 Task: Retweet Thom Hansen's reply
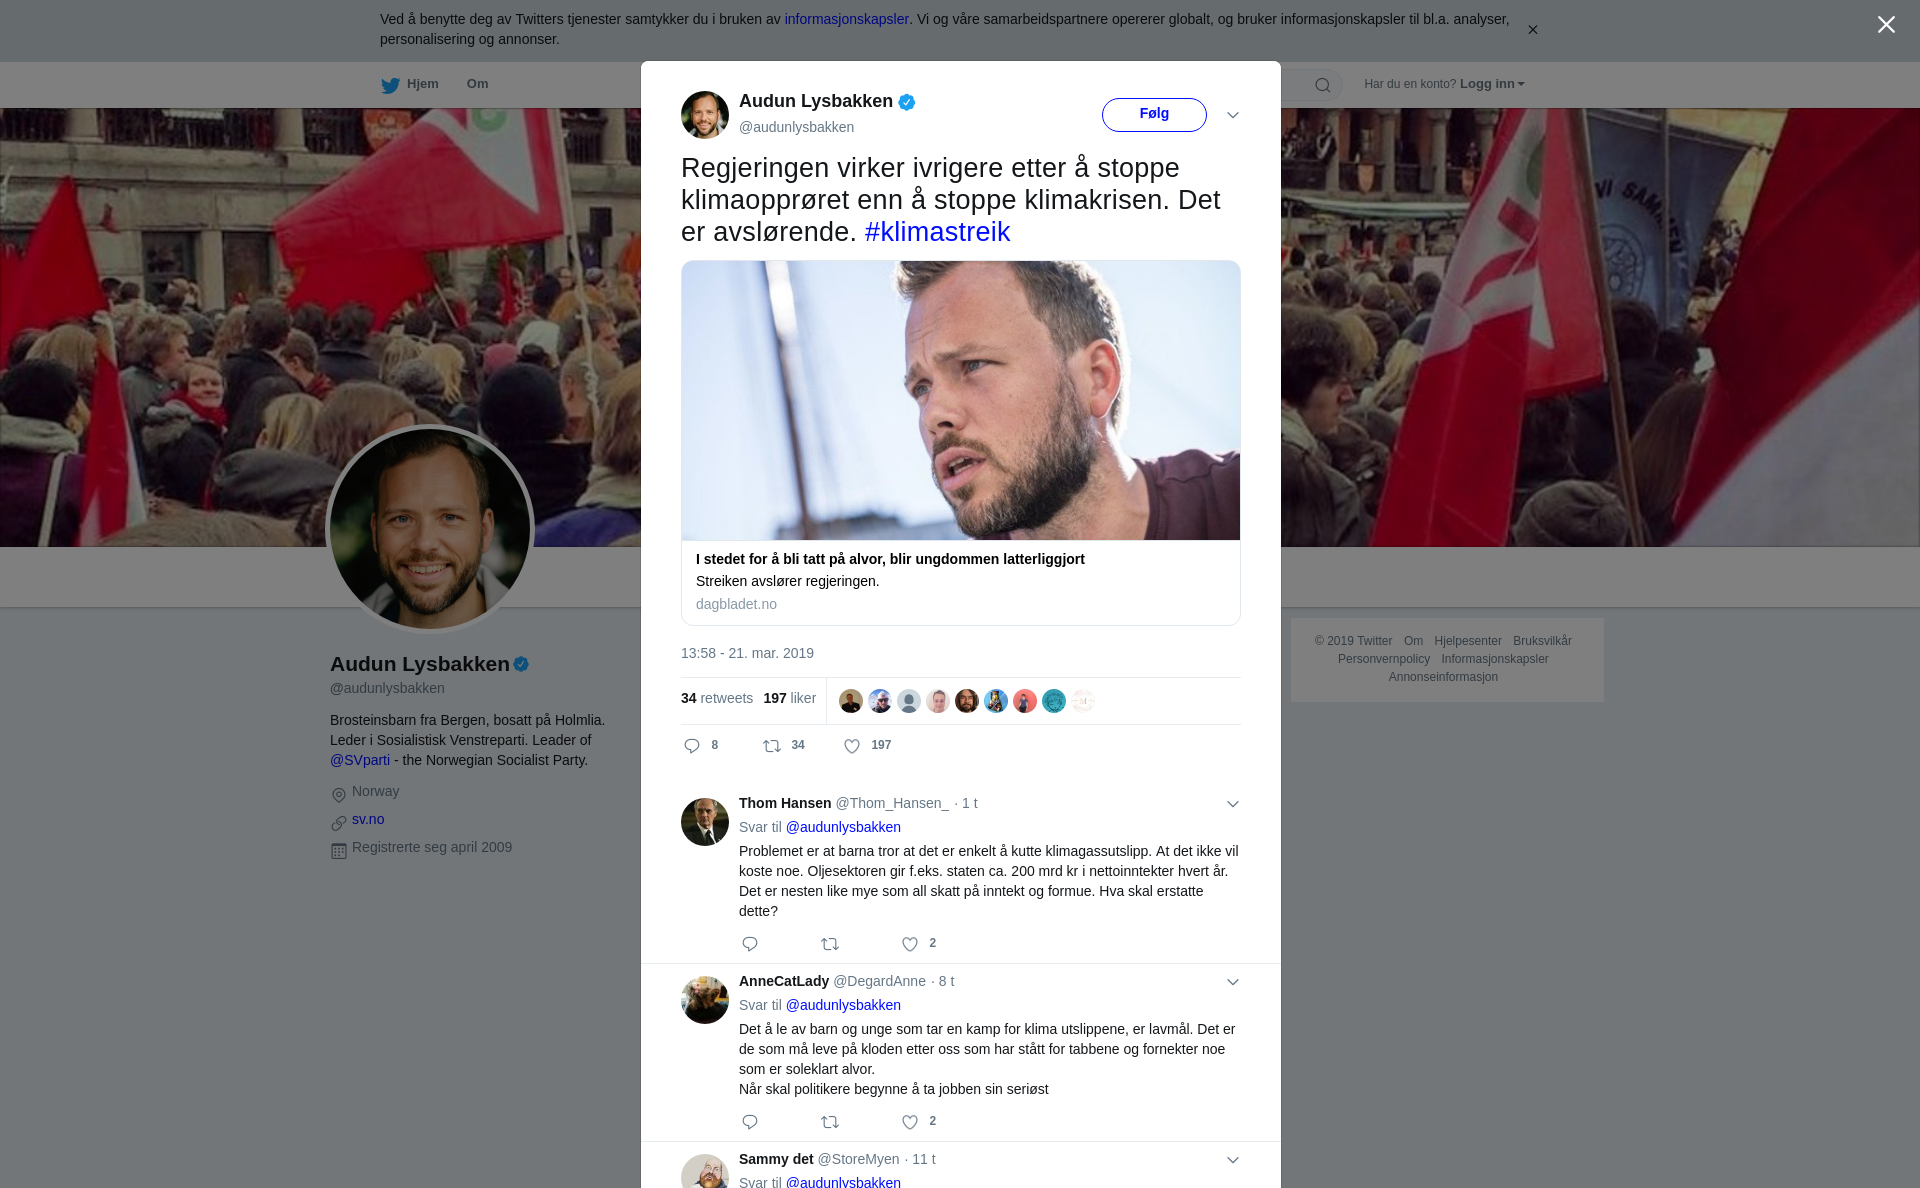pyautogui.click(x=830, y=944)
